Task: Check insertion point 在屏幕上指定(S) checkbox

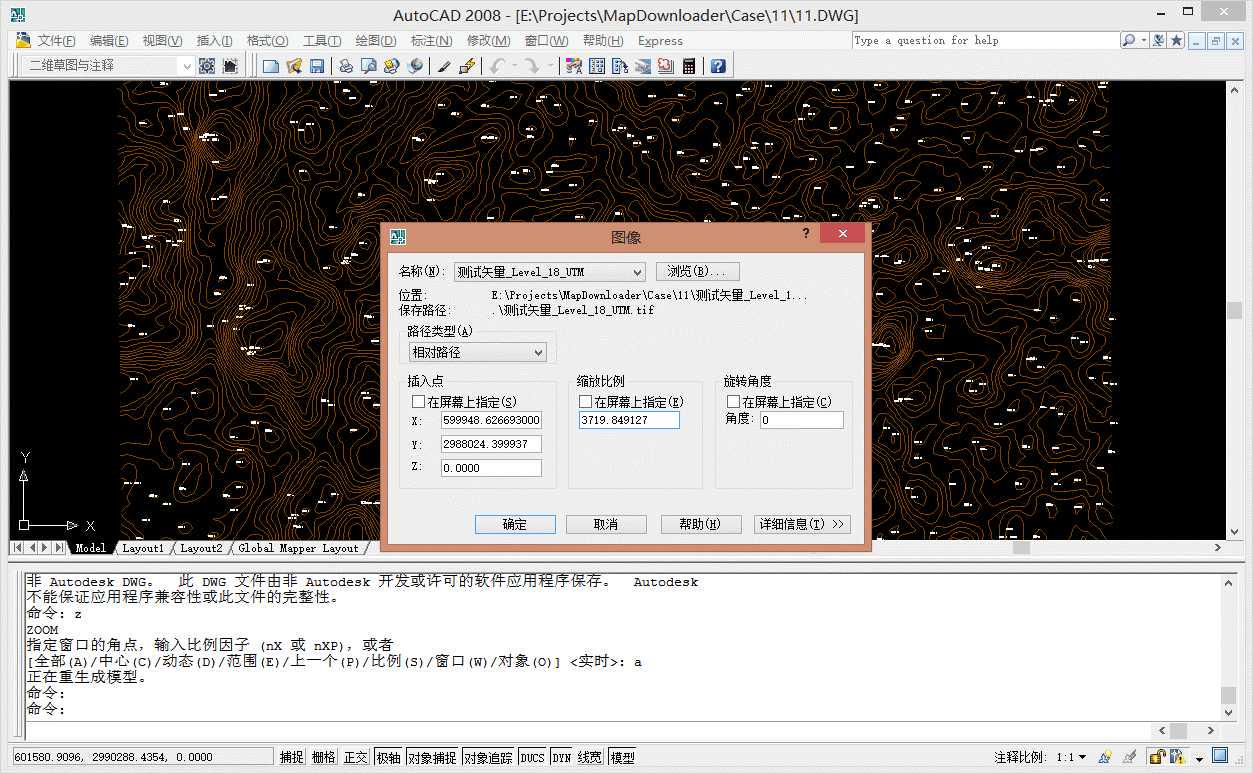Action: pyautogui.click(x=418, y=402)
